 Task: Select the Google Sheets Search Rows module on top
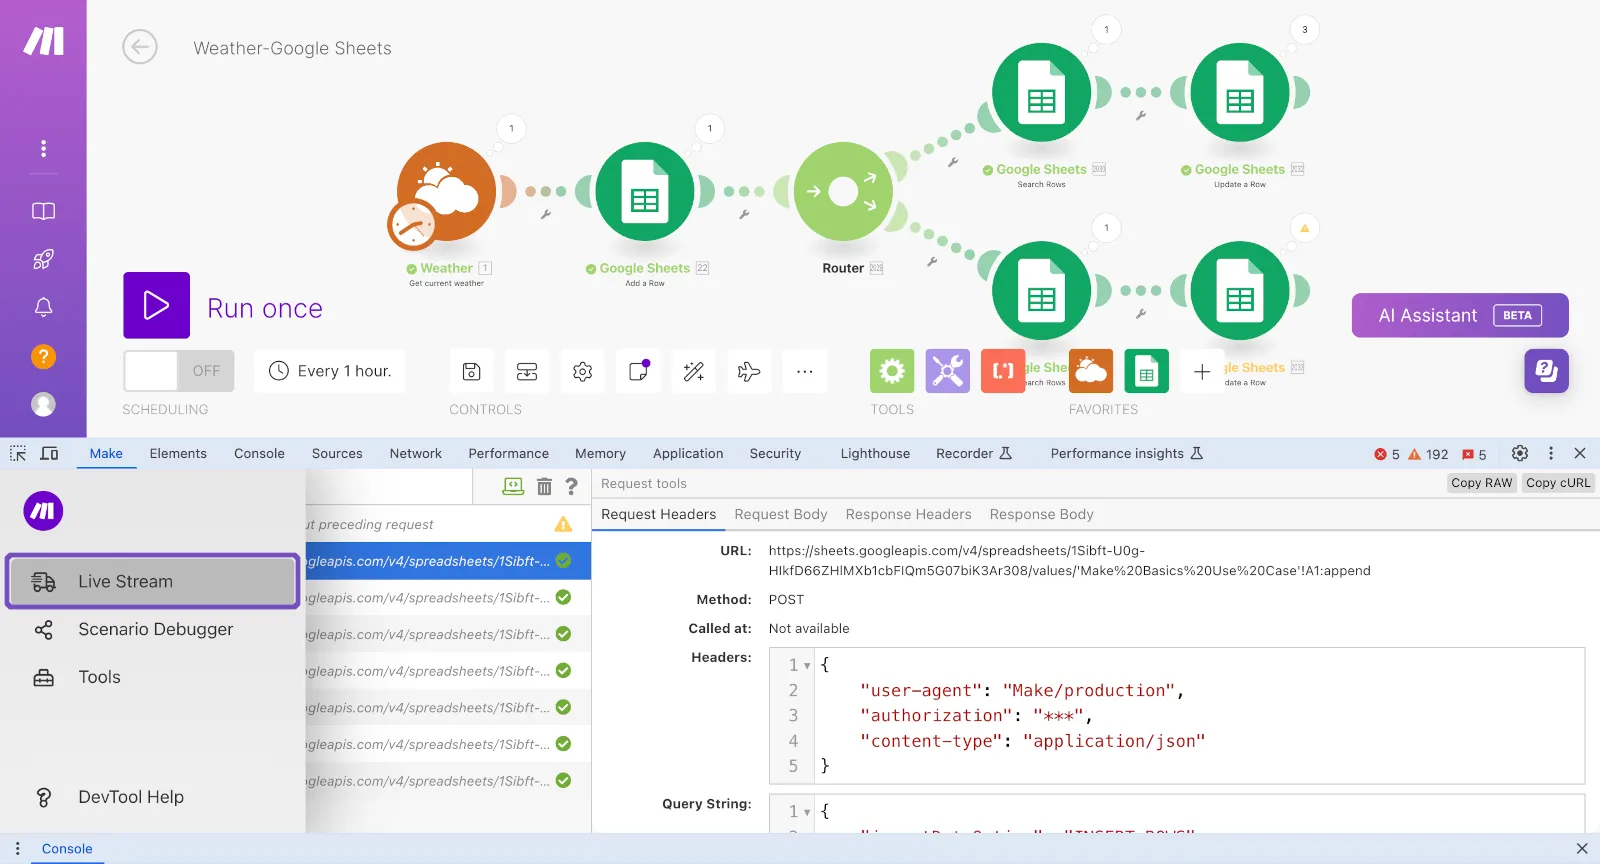pos(1041,93)
